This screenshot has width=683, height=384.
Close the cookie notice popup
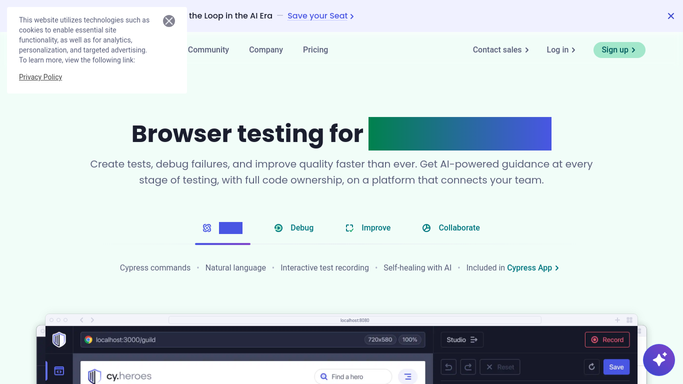pyautogui.click(x=169, y=21)
